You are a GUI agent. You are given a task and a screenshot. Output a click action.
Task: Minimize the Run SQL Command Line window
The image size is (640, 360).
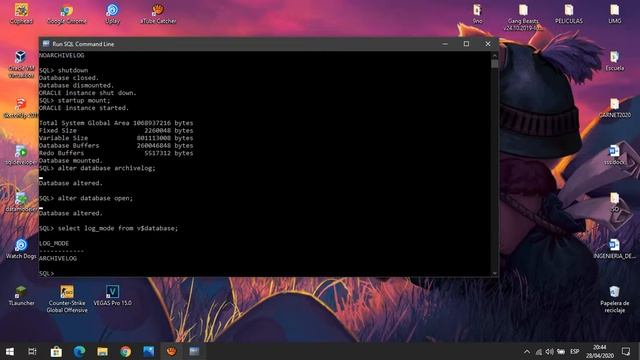click(x=445, y=44)
